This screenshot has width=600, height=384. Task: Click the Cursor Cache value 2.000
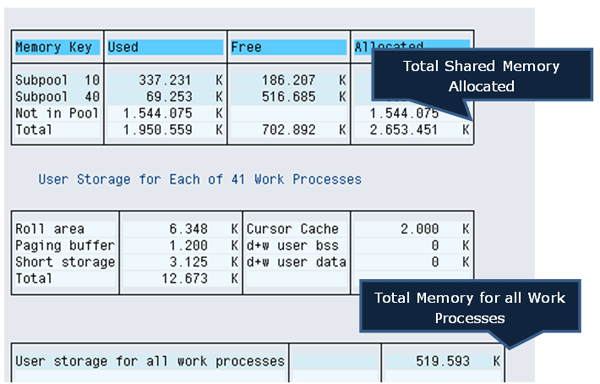419,229
